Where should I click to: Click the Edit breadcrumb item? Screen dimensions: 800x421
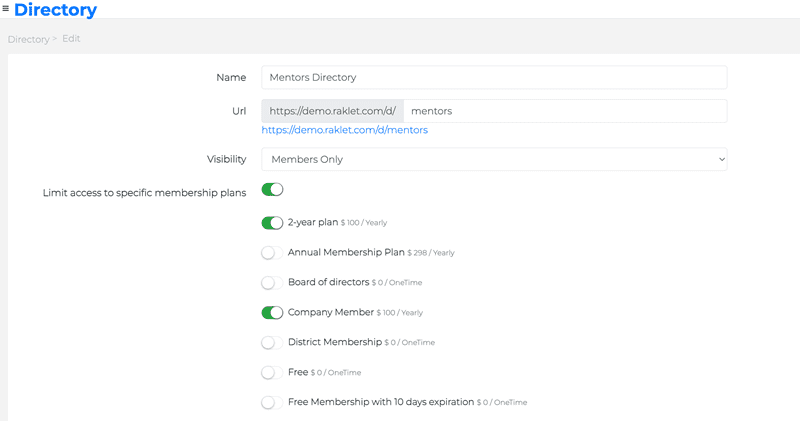[x=71, y=39]
